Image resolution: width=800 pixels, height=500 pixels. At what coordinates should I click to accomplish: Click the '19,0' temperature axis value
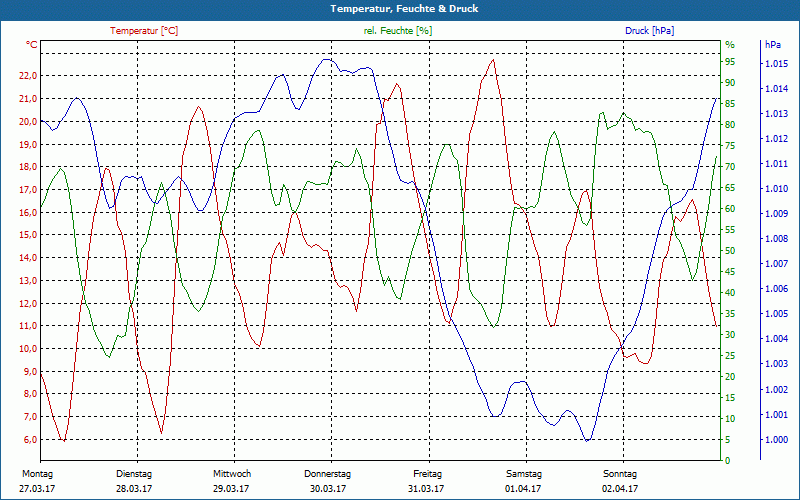pyautogui.click(x=29, y=144)
